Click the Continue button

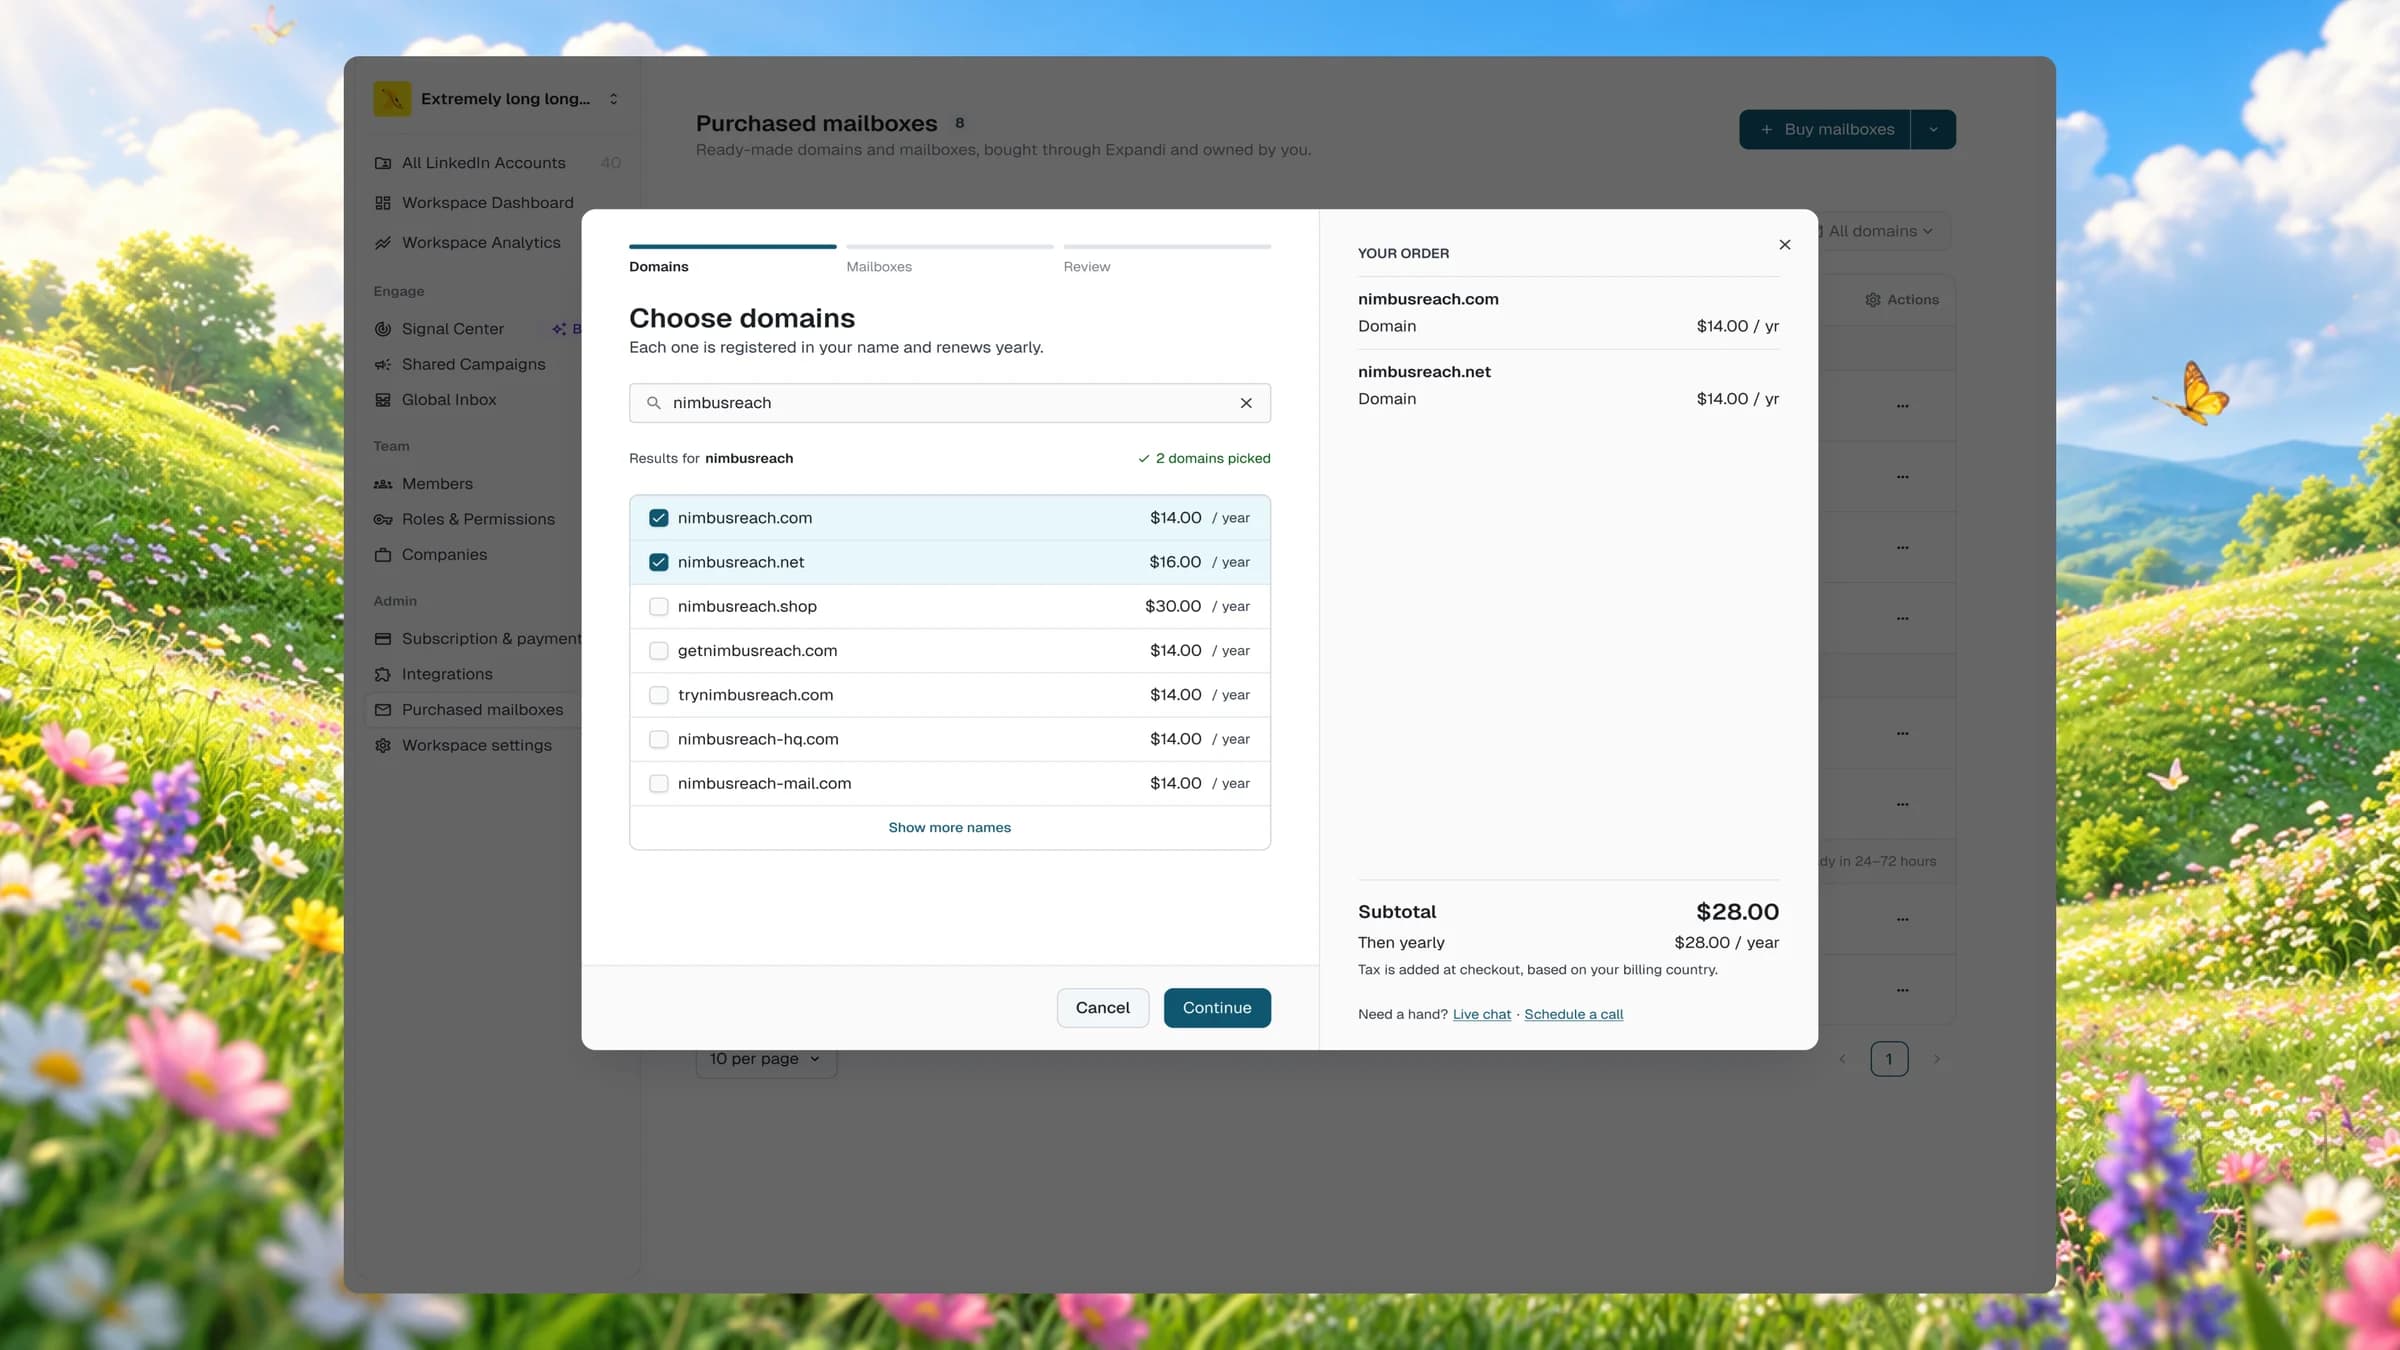coord(1217,1008)
